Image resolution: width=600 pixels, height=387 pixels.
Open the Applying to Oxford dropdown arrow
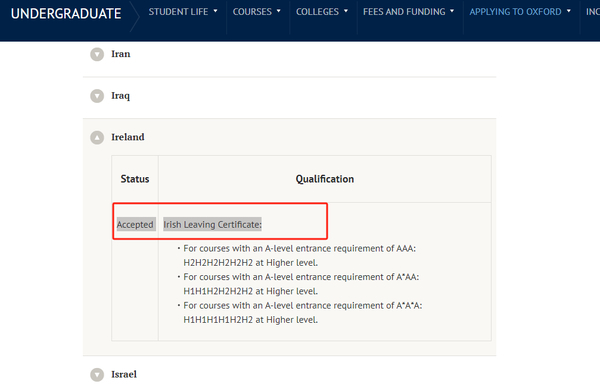pyautogui.click(x=569, y=11)
